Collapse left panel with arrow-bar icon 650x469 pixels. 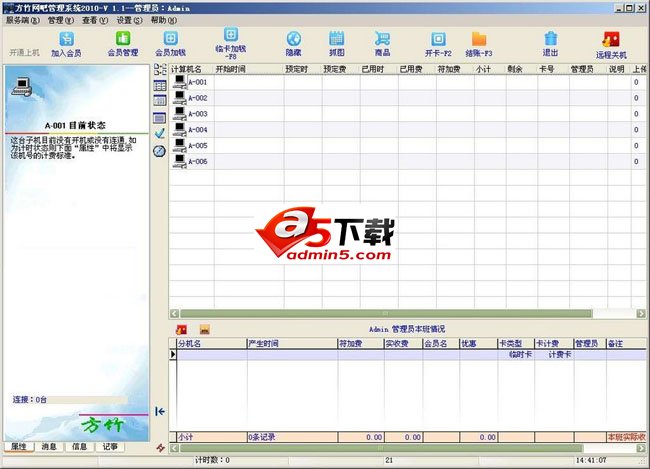160,411
